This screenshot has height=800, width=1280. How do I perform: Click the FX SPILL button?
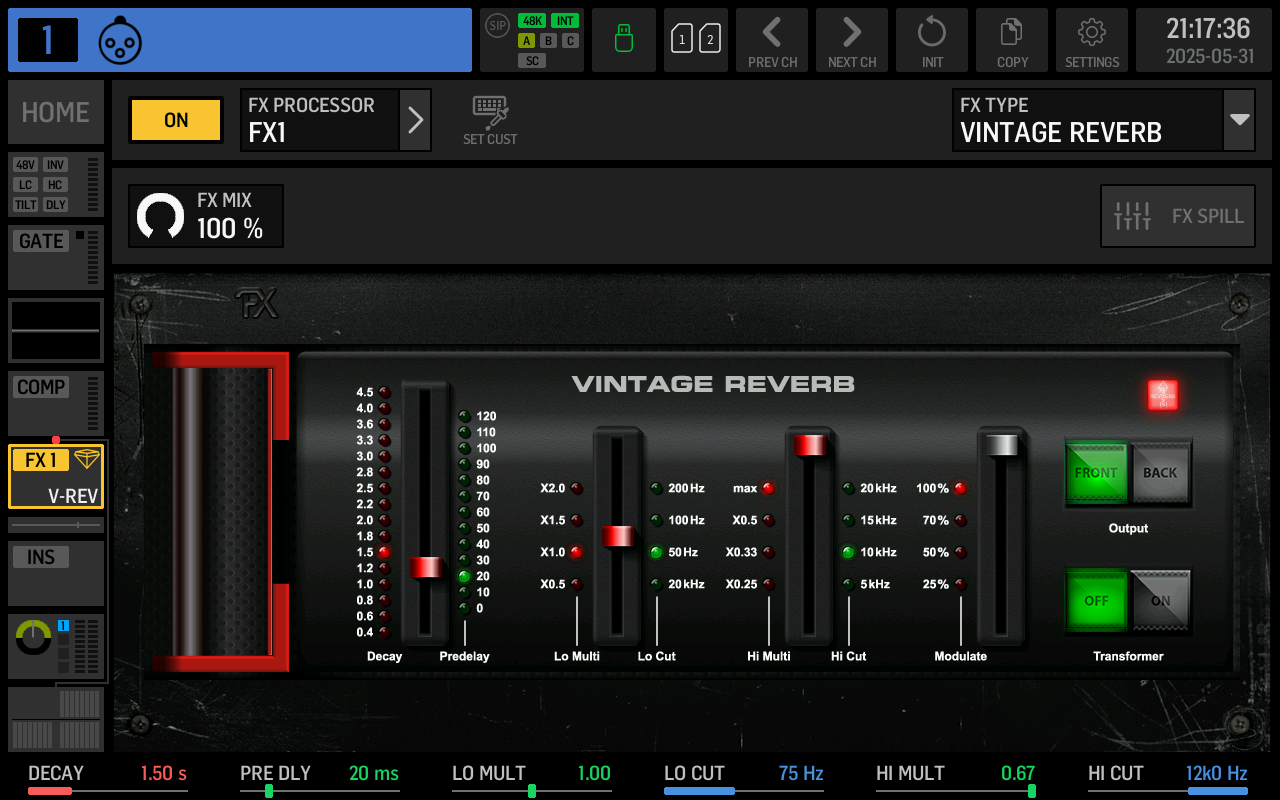[1177, 215]
